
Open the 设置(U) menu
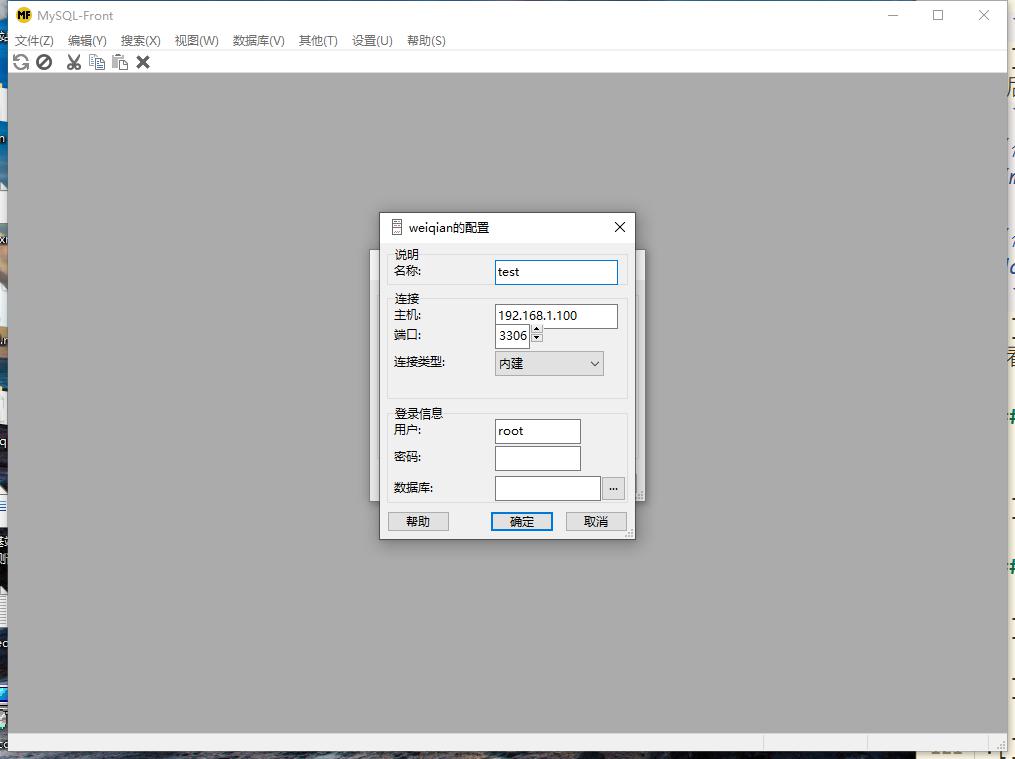tap(372, 41)
